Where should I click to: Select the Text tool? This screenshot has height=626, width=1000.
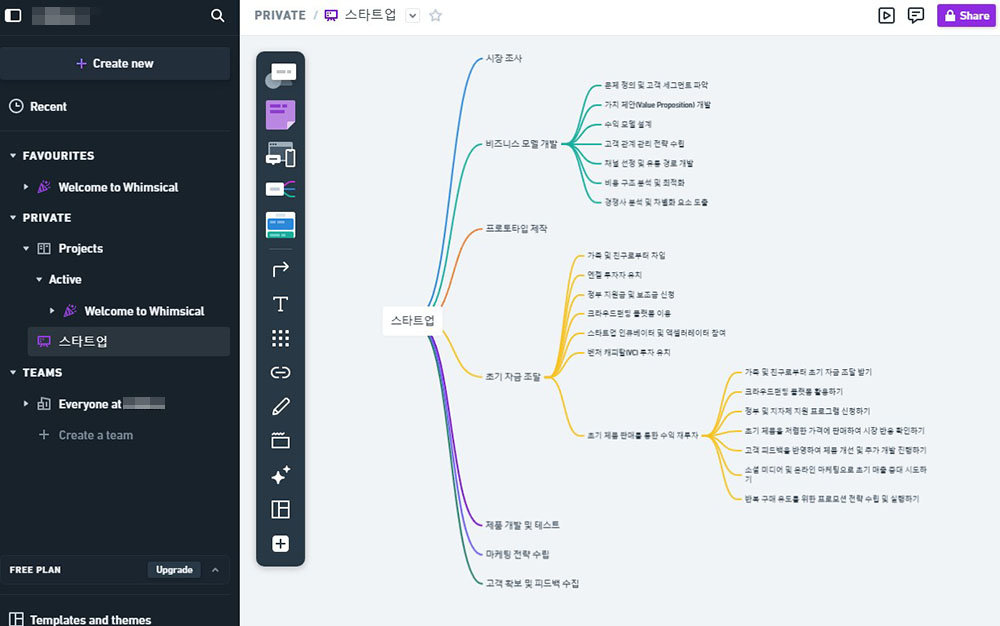click(280, 304)
